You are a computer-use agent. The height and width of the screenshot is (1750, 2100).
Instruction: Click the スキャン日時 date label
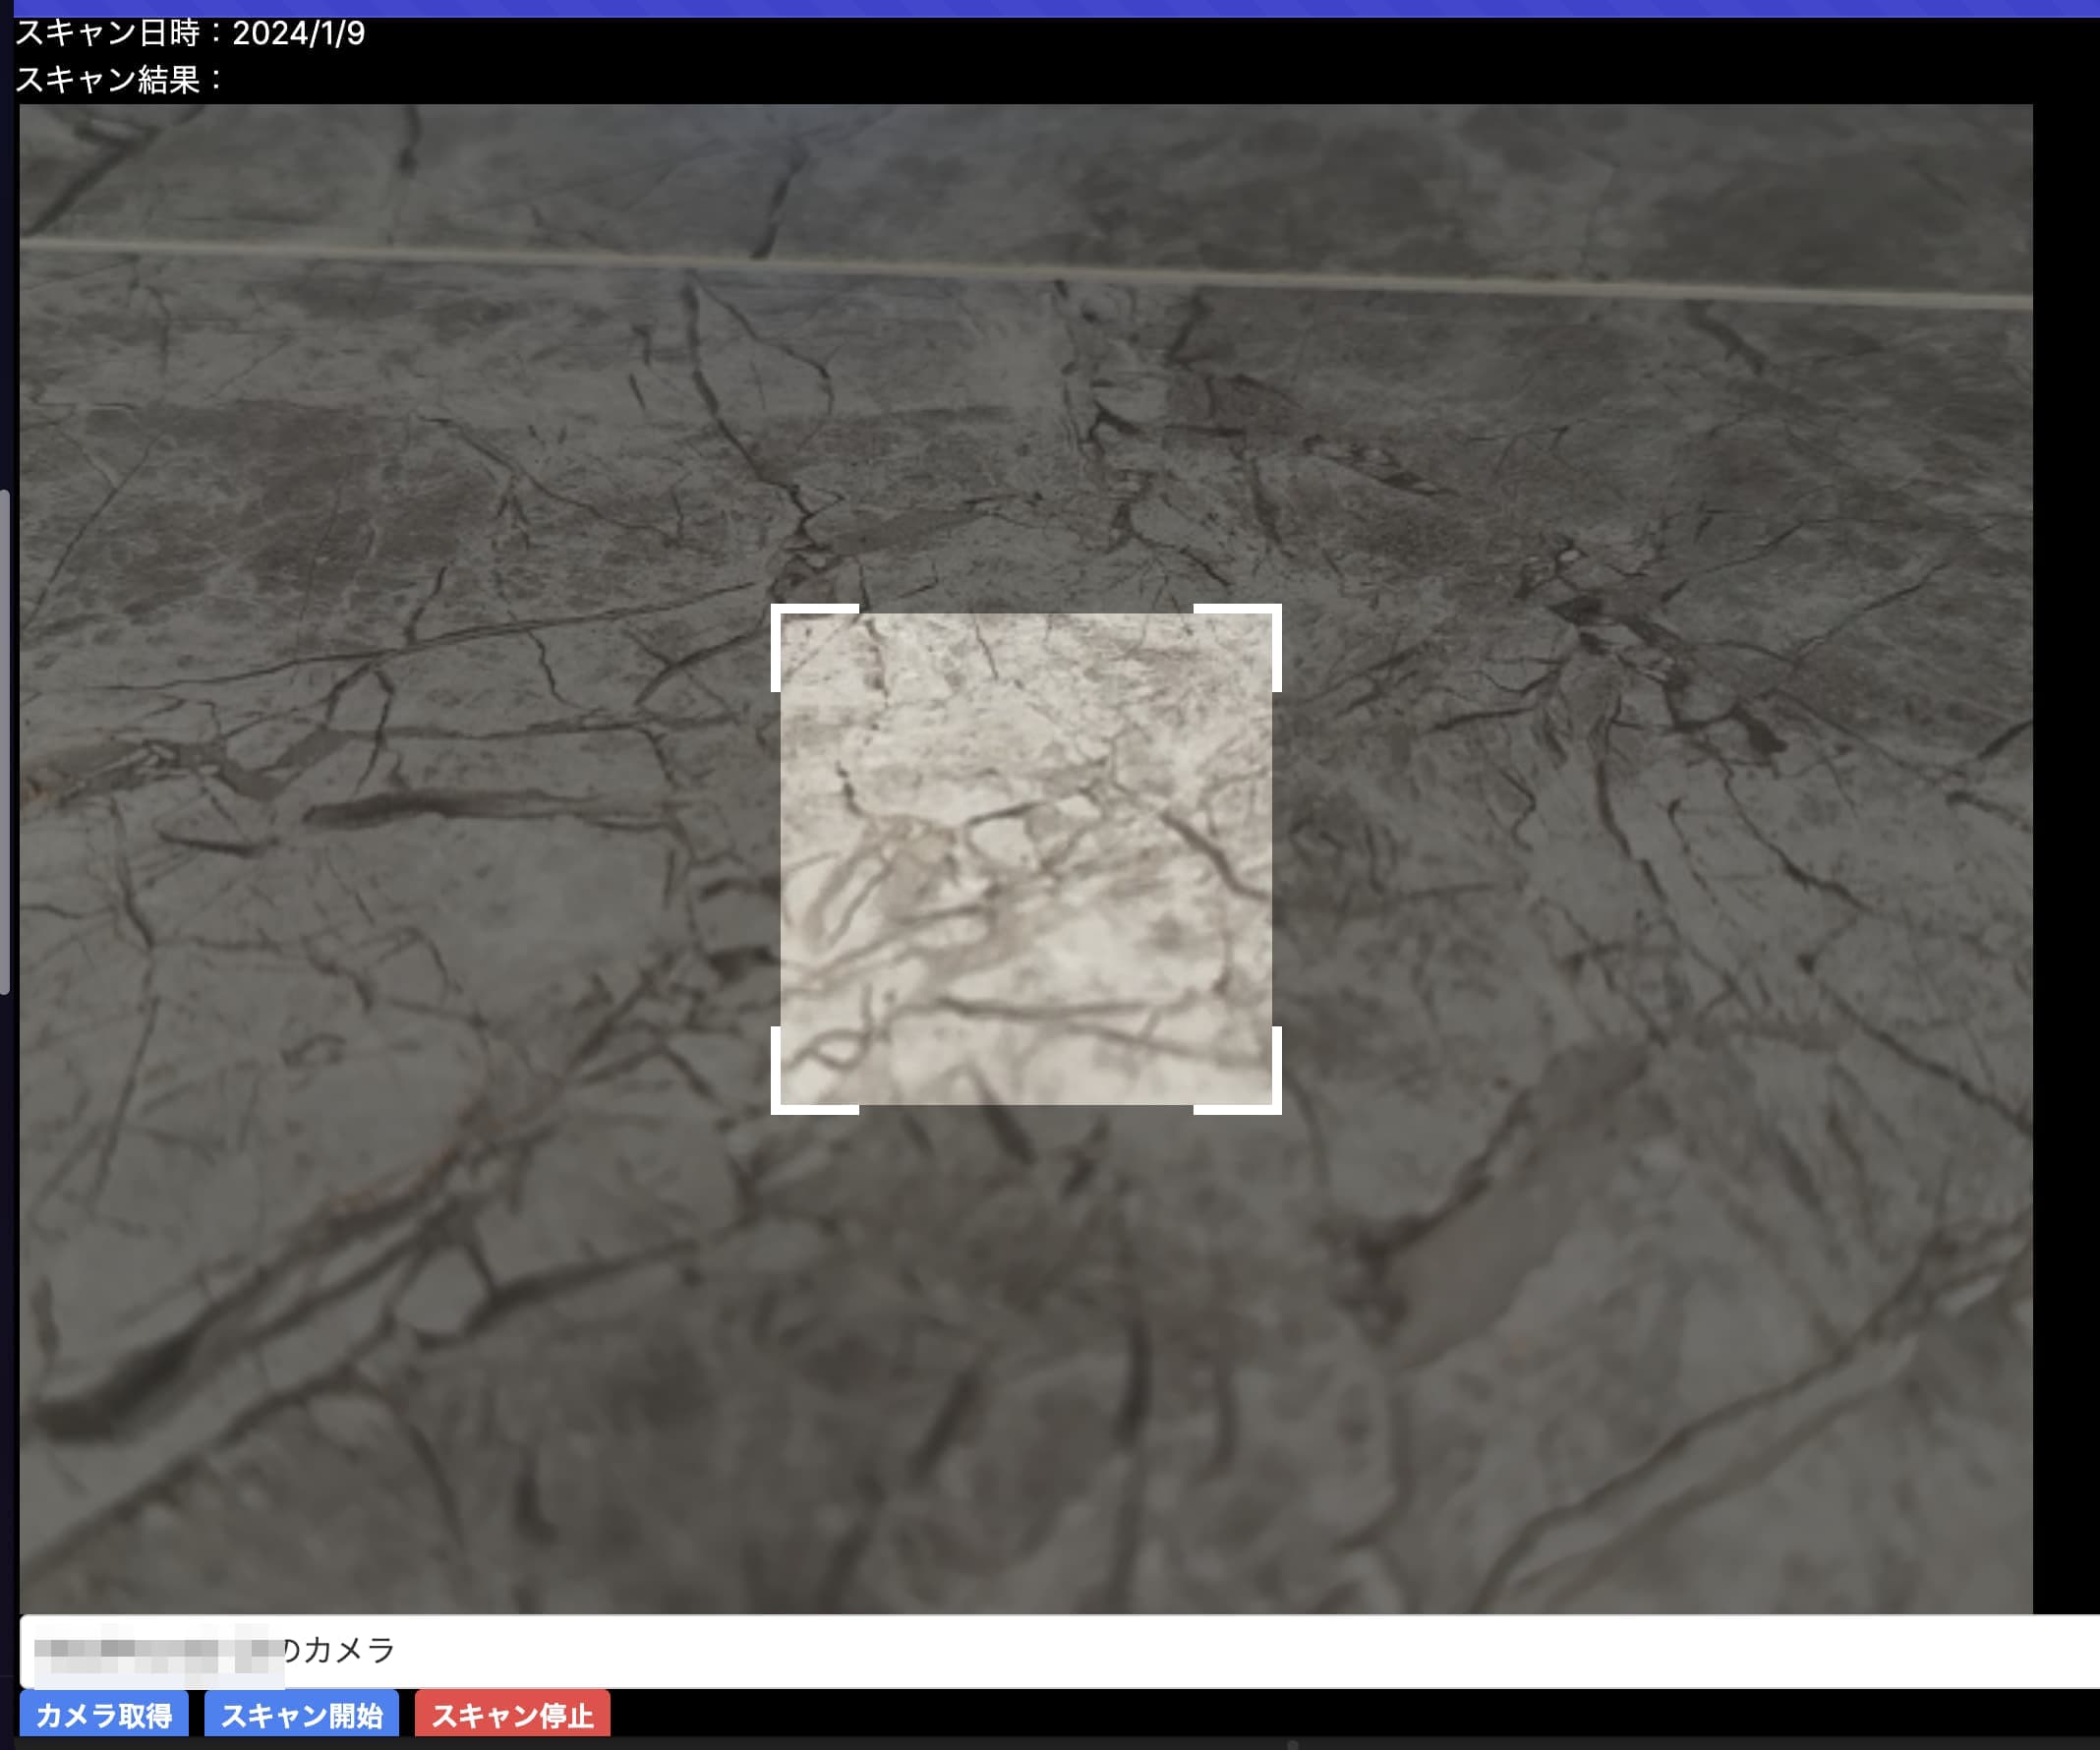pyautogui.click(x=108, y=33)
